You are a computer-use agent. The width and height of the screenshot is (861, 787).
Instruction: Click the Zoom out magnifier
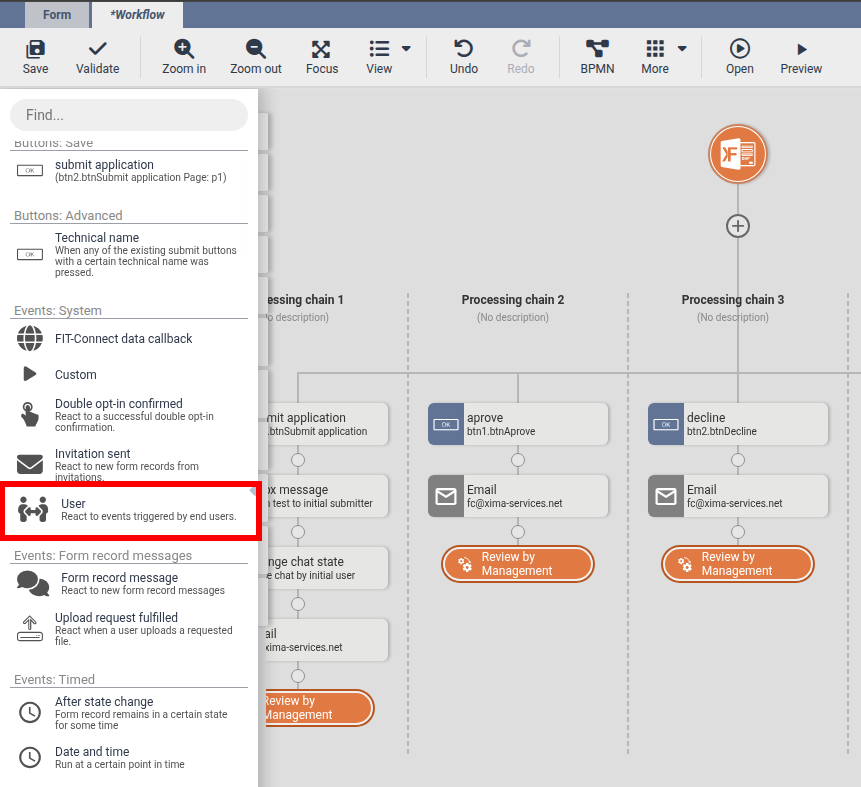click(255, 49)
